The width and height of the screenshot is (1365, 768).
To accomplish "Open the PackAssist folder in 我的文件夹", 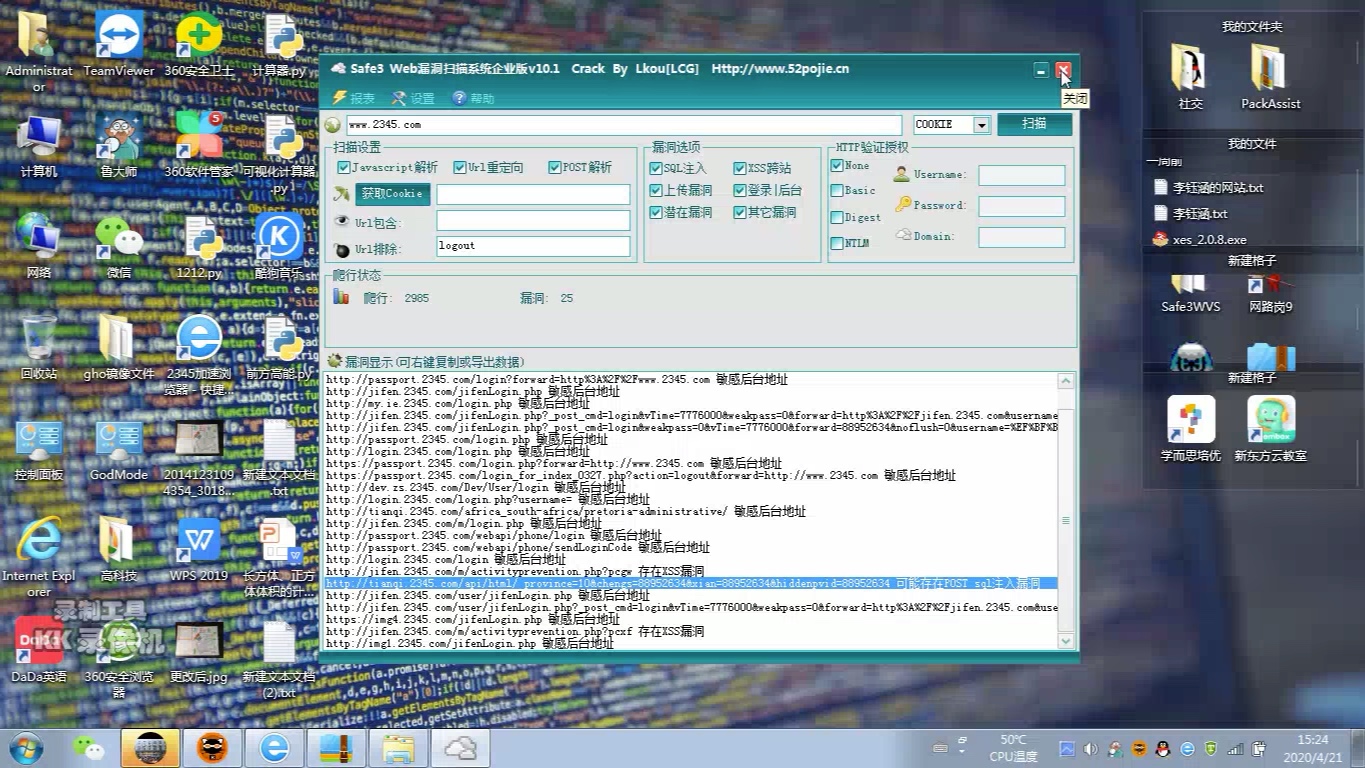I will 1270,76.
